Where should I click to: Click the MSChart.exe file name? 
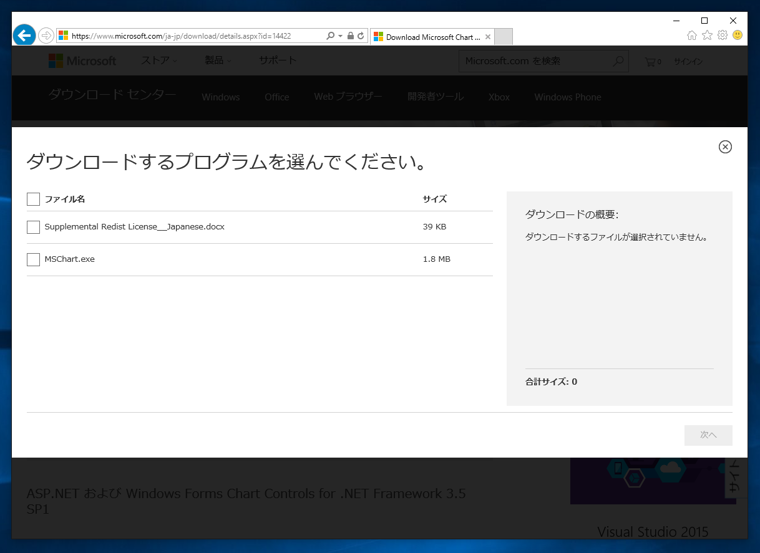click(x=69, y=259)
